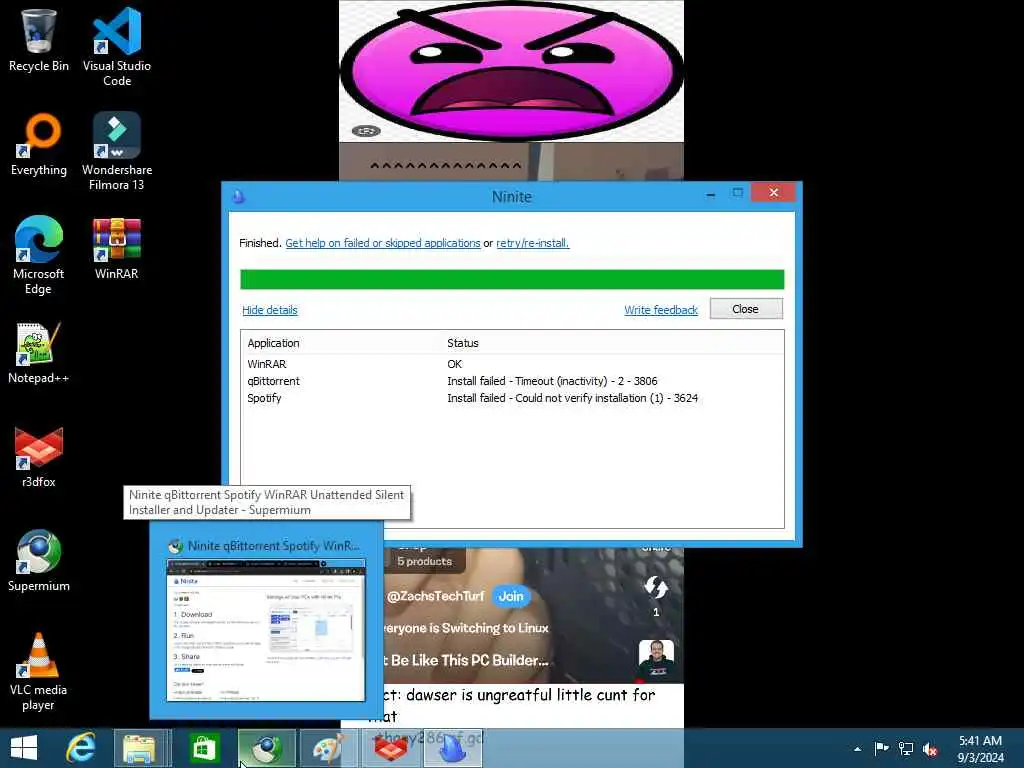
Task: Click the remix icon in the video
Action: coord(656,587)
